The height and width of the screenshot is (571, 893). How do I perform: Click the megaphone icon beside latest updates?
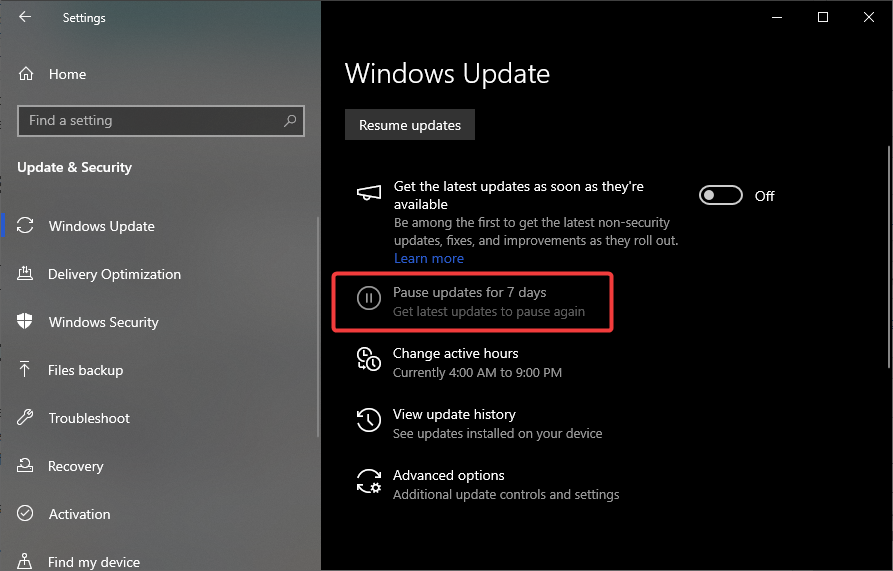click(x=368, y=193)
